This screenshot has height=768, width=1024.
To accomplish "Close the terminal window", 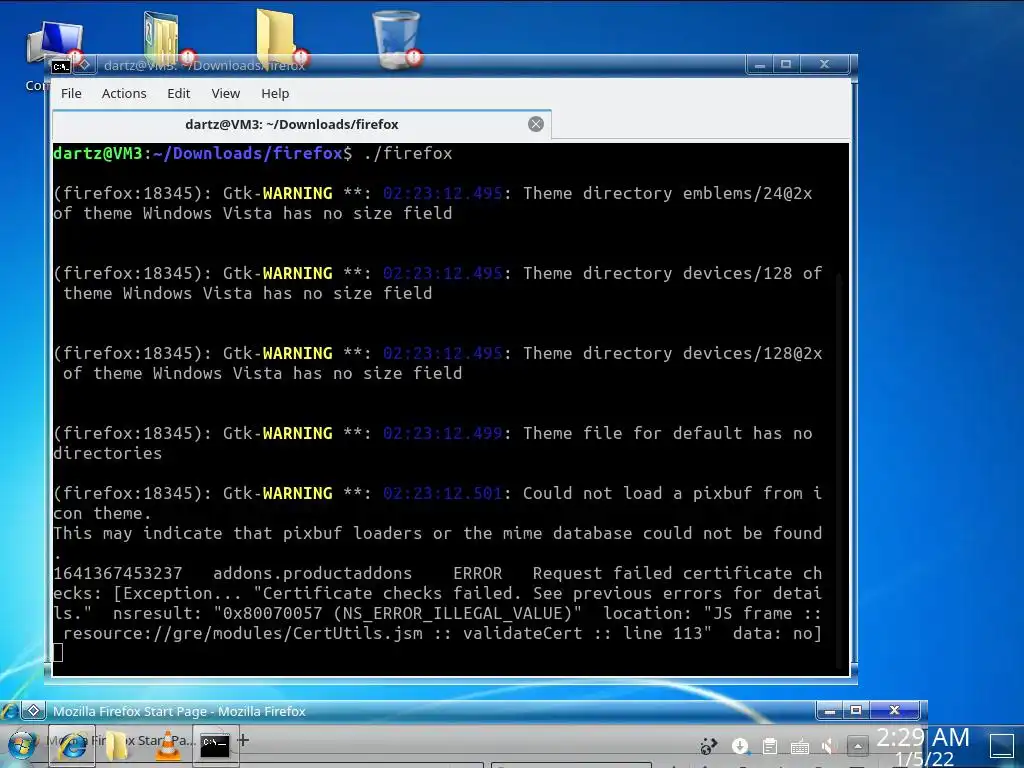I will [x=824, y=64].
